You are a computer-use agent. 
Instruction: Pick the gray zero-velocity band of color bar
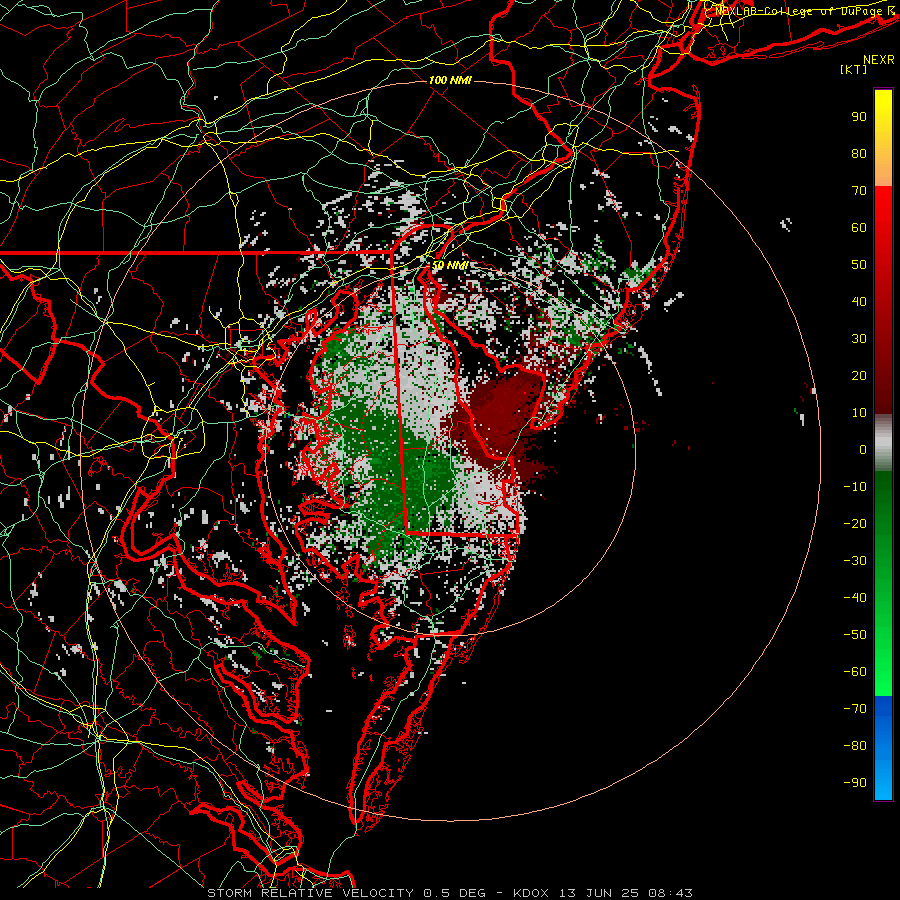[883, 443]
